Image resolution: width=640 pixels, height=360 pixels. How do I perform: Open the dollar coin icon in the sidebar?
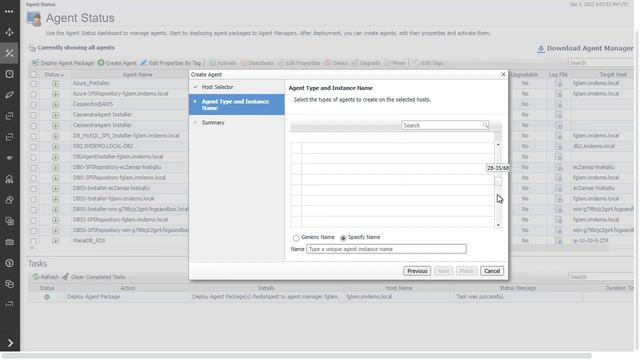[9, 263]
